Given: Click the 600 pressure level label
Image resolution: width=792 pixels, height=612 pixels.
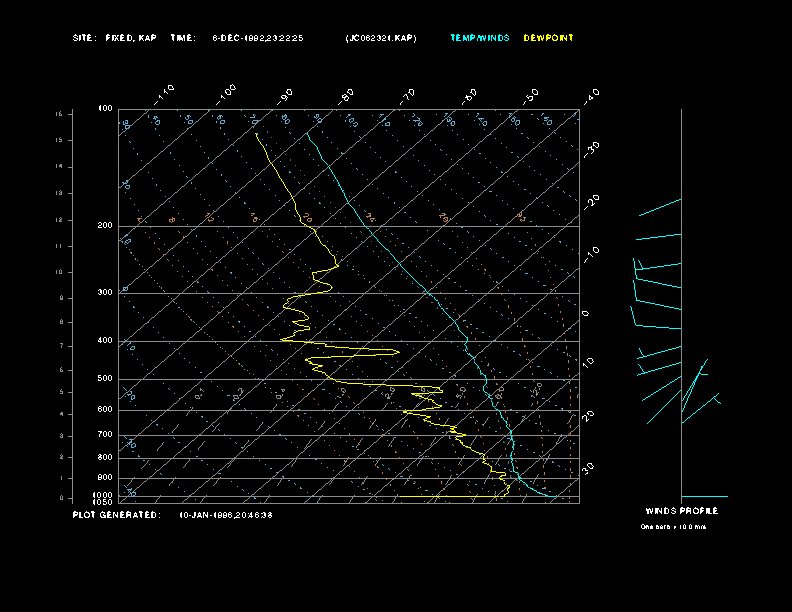Looking at the screenshot, I should (105, 410).
